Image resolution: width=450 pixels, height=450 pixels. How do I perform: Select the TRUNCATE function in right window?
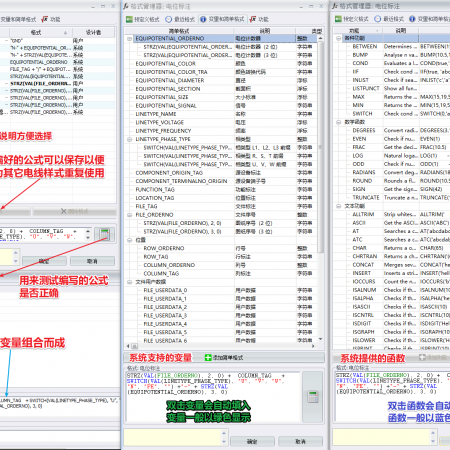(x=366, y=198)
